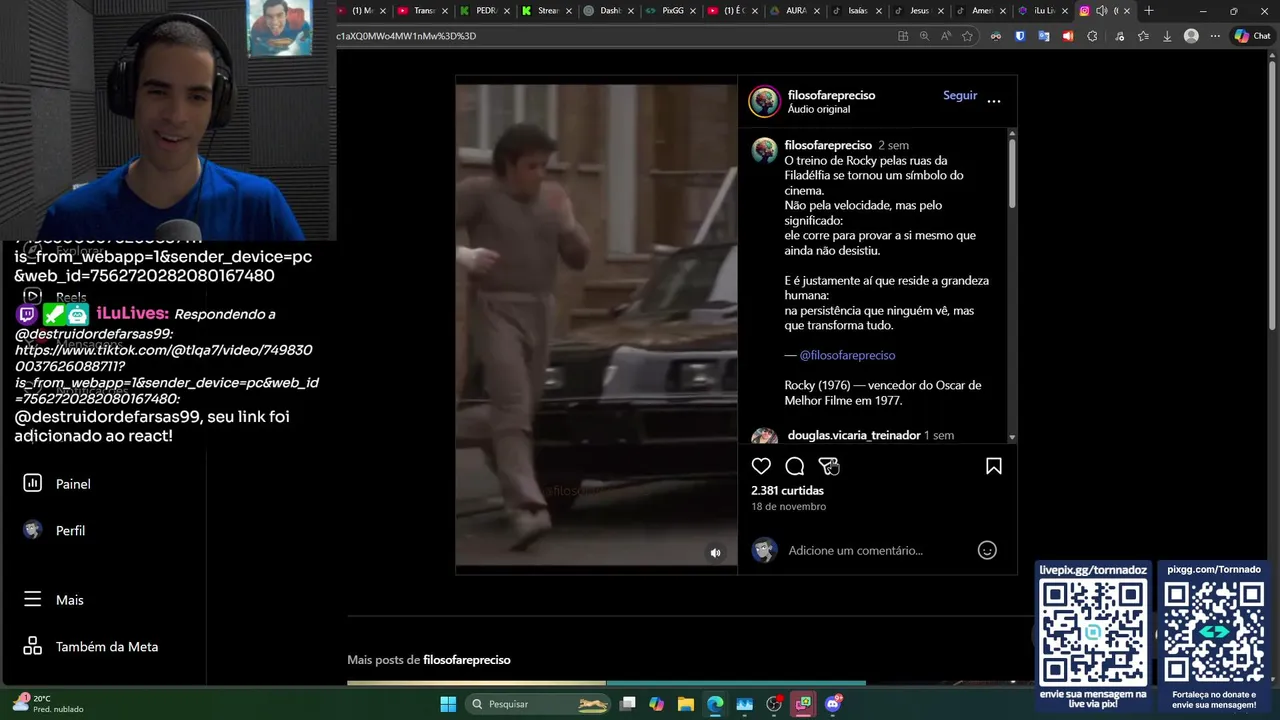This screenshot has height=720, width=1280.
Task: Add page to favorites with star icon
Action: point(967,36)
